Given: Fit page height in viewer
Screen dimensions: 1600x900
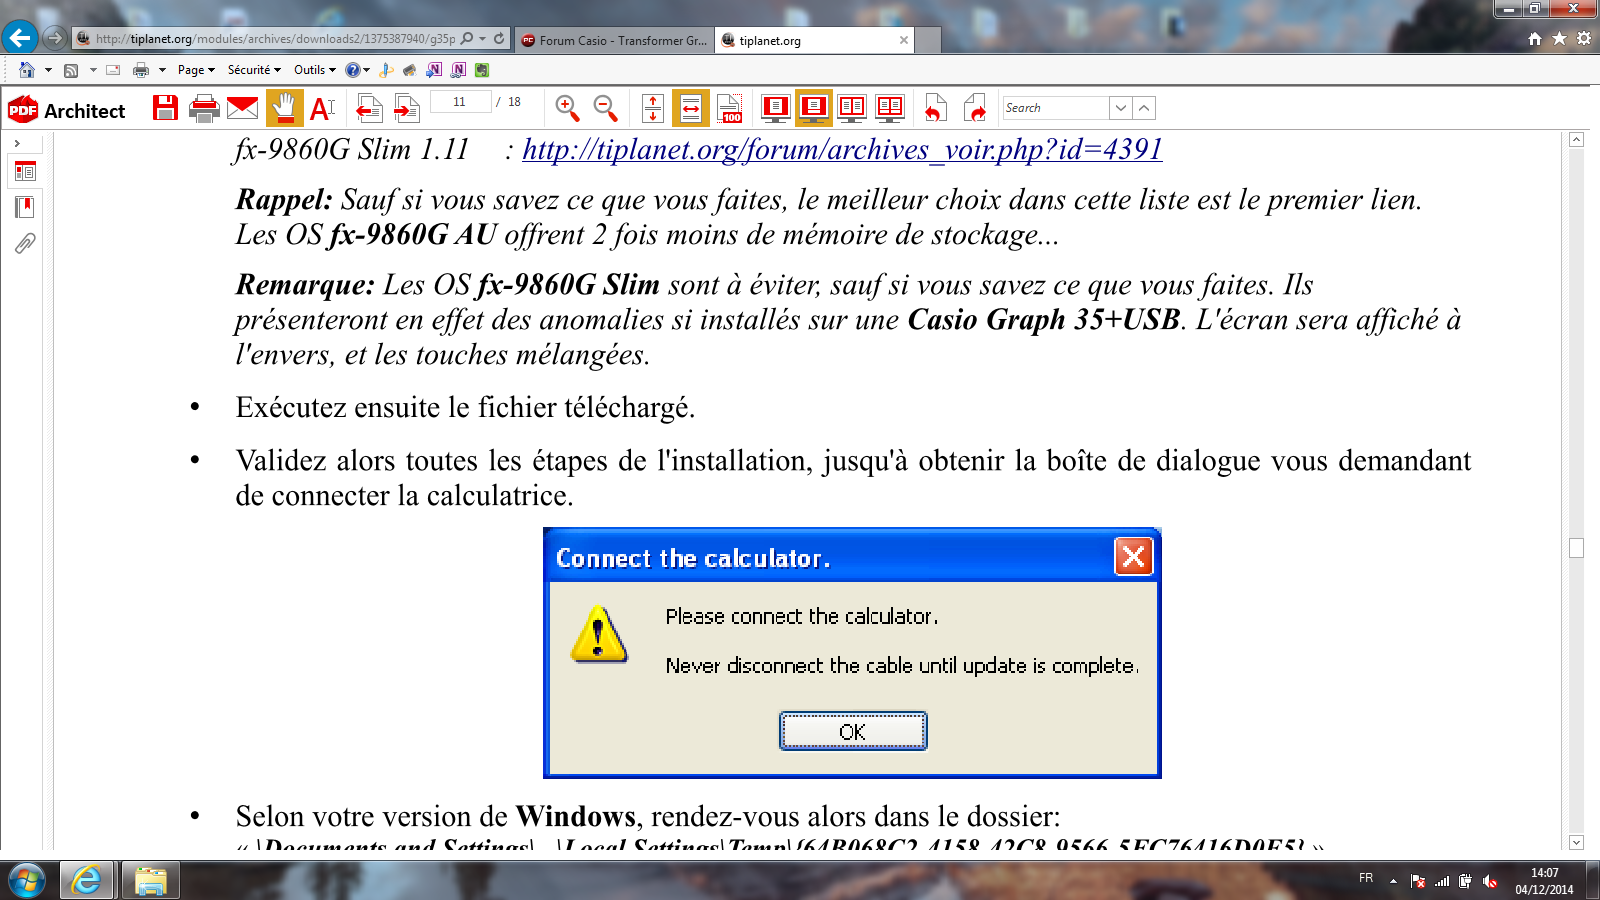Looking at the screenshot, I should pos(653,108).
